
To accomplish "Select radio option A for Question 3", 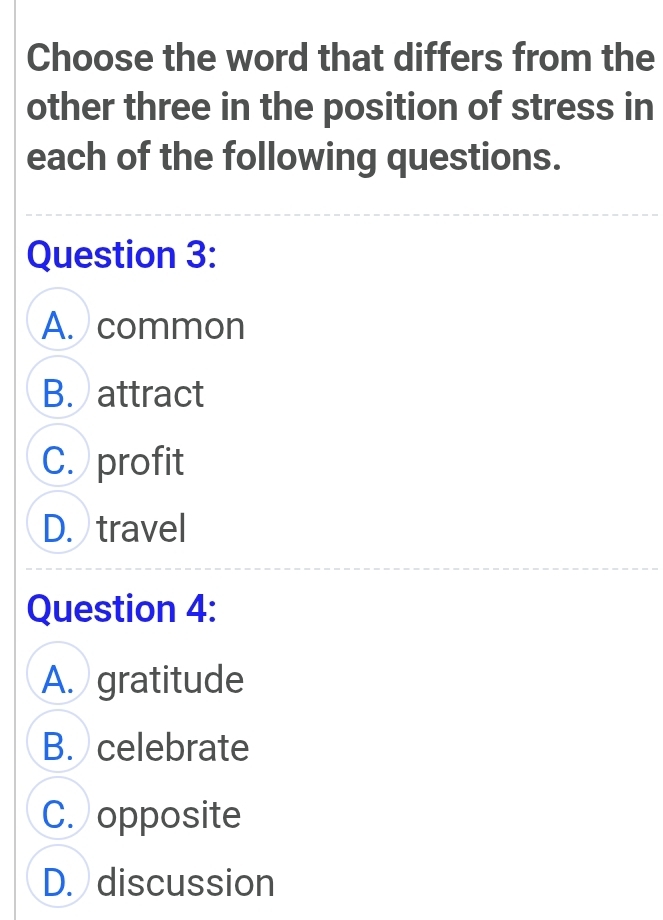I will click(x=62, y=325).
